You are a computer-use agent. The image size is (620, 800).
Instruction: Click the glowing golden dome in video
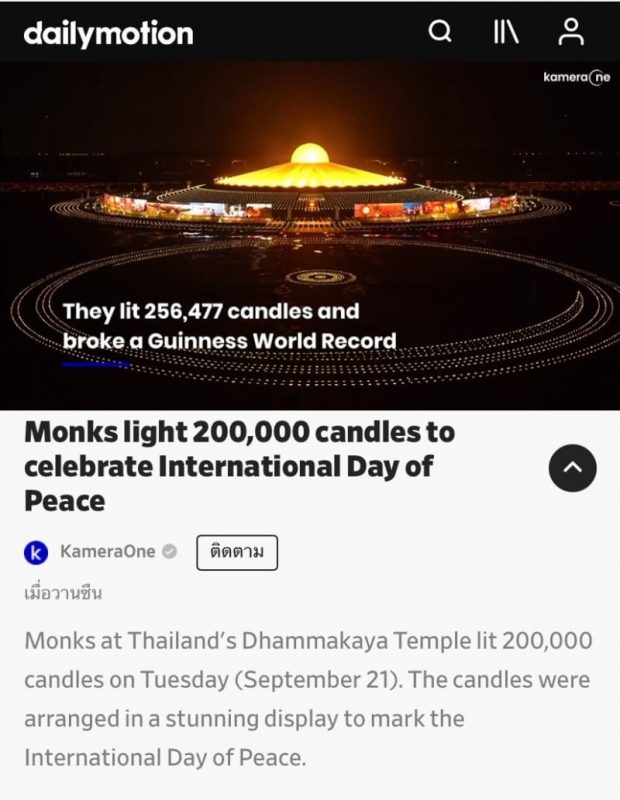point(309,153)
